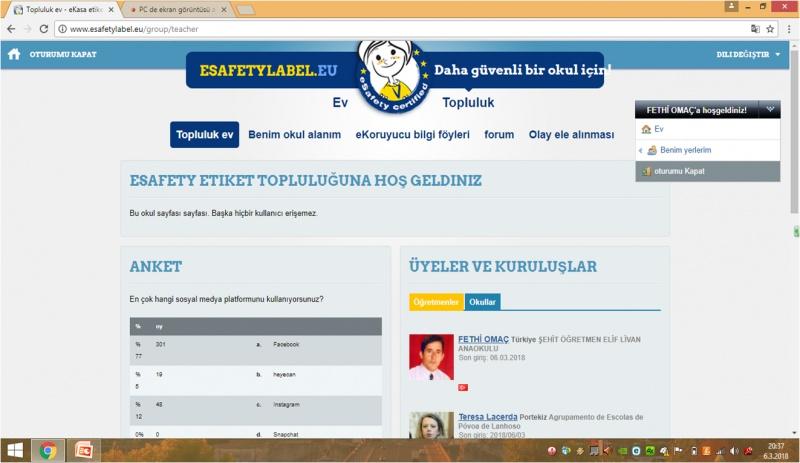Click the Teresa Lacerda member link
The width and height of the screenshot is (800, 463).
pos(490,417)
